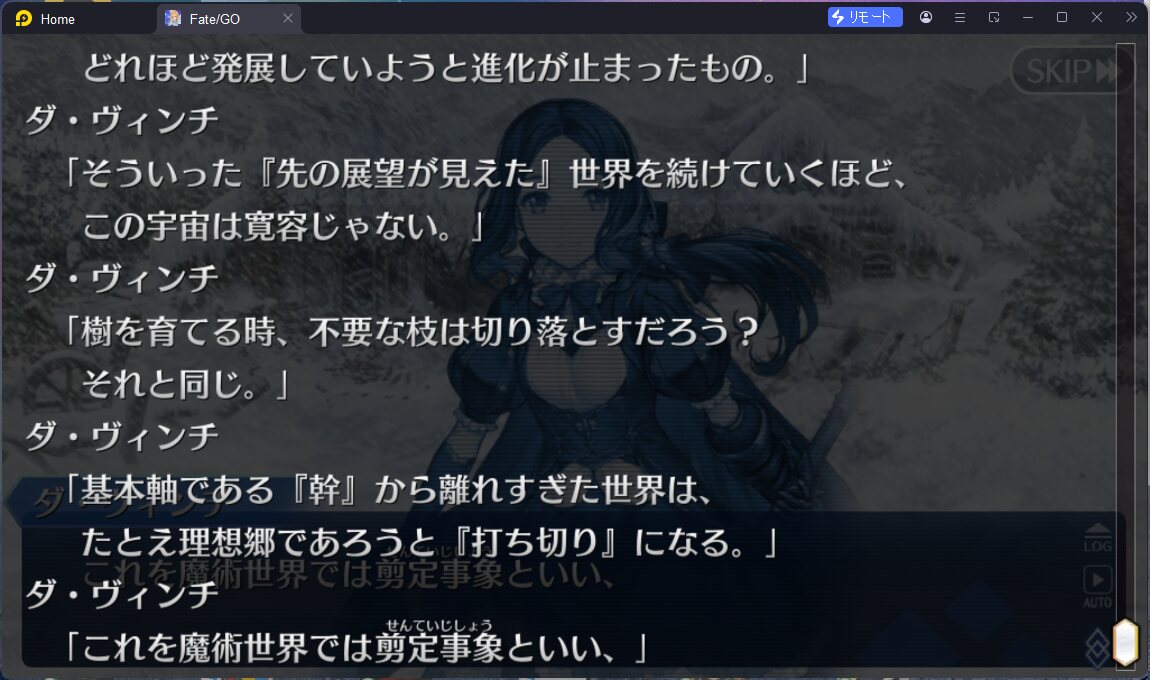Image resolution: width=1150 pixels, height=680 pixels.
Task: Click the crystal scrollbar handle
Action: point(1125,642)
